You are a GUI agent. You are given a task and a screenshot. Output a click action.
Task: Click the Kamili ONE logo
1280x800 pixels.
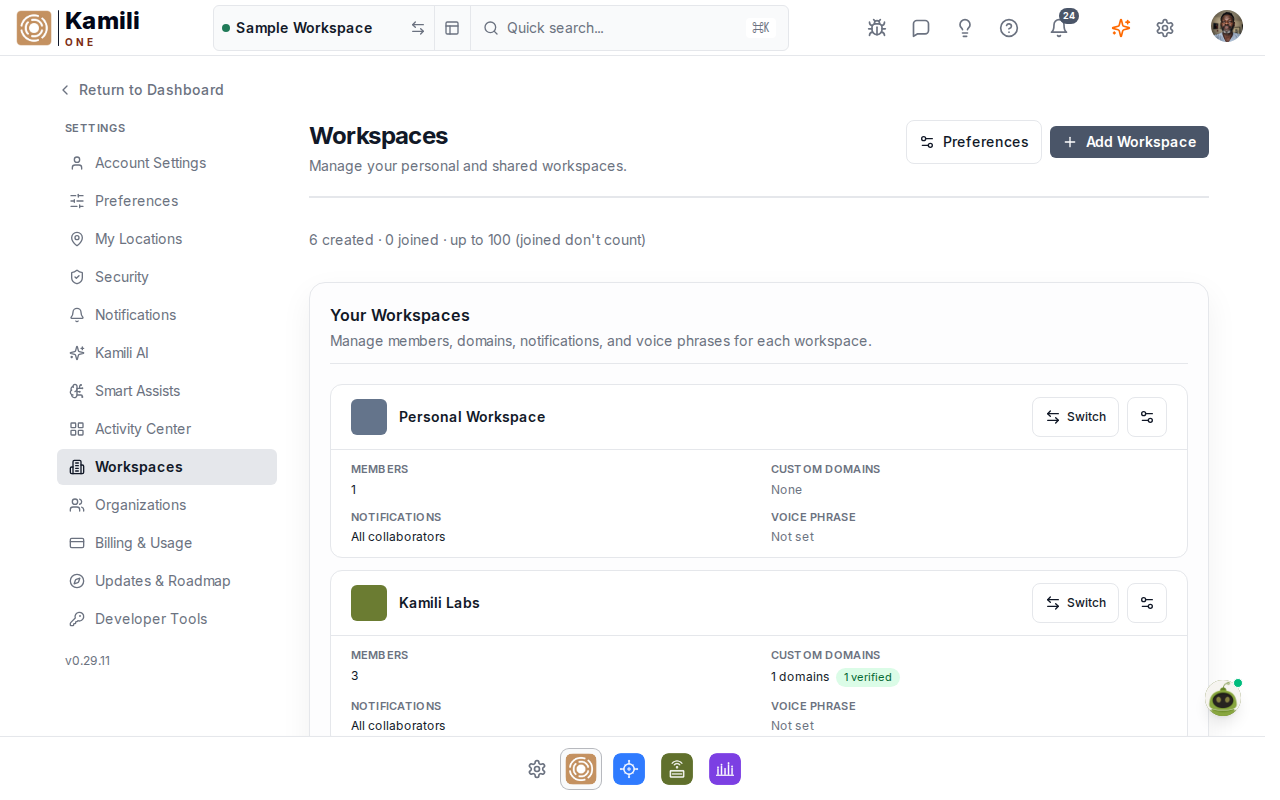[78, 28]
